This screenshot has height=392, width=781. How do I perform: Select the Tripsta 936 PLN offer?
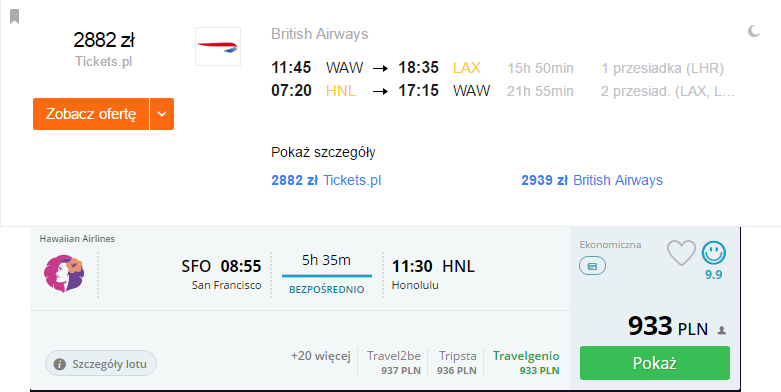(457, 363)
